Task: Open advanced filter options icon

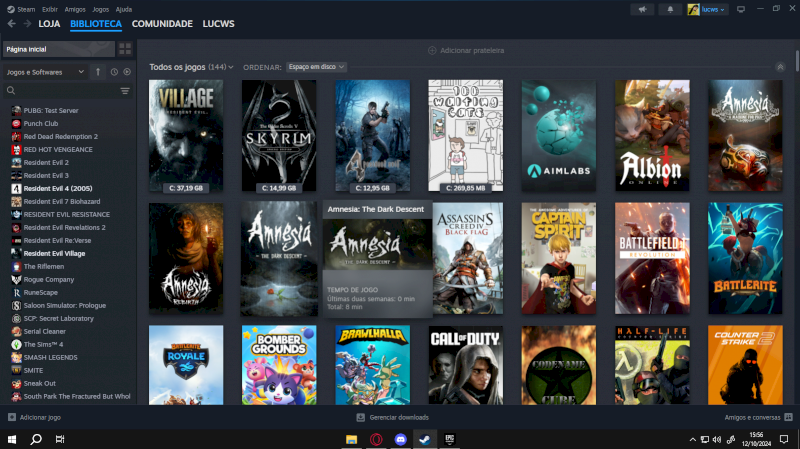Action: pyautogui.click(x=125, y=91)
